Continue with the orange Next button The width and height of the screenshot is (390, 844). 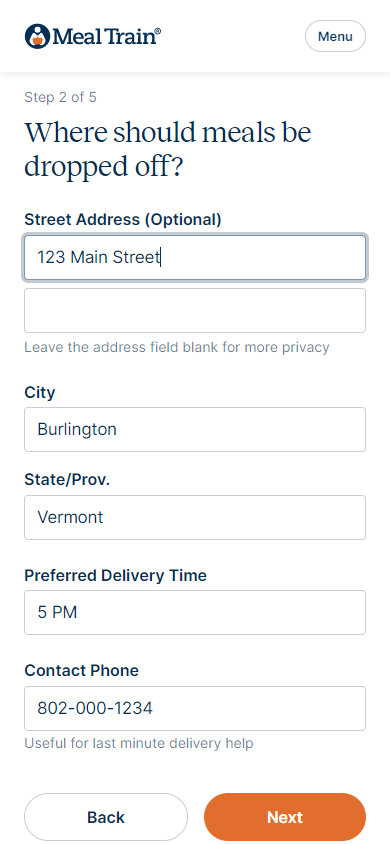pos(285,817)
